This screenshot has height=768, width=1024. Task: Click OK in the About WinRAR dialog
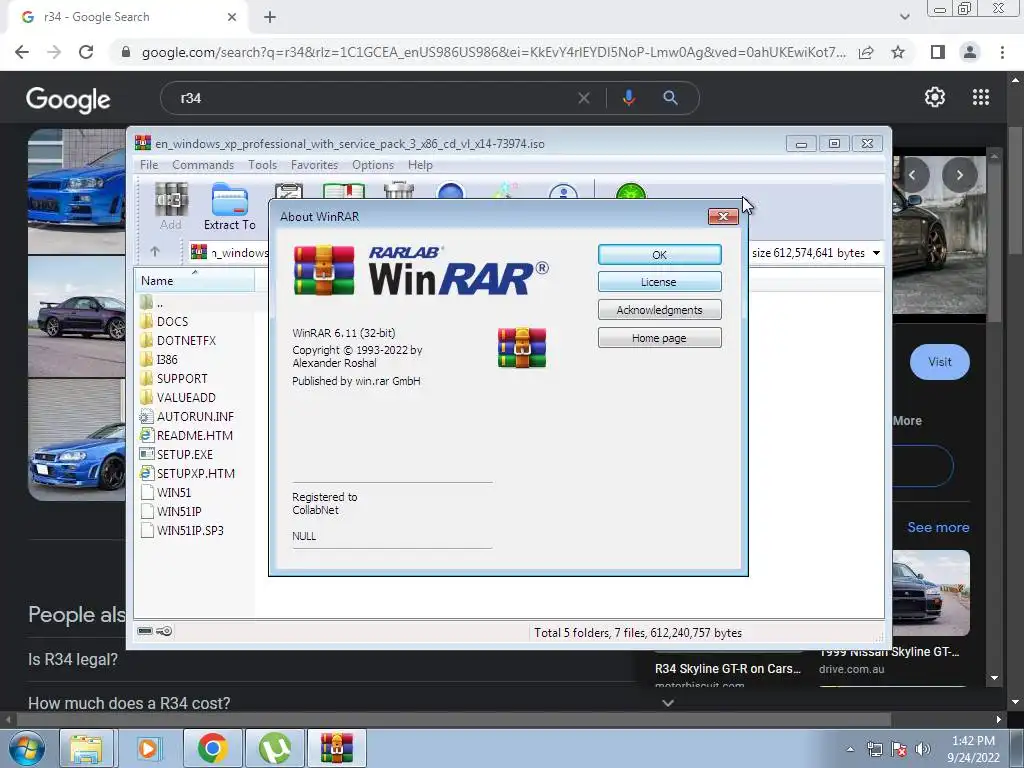[x=660, y=255]
